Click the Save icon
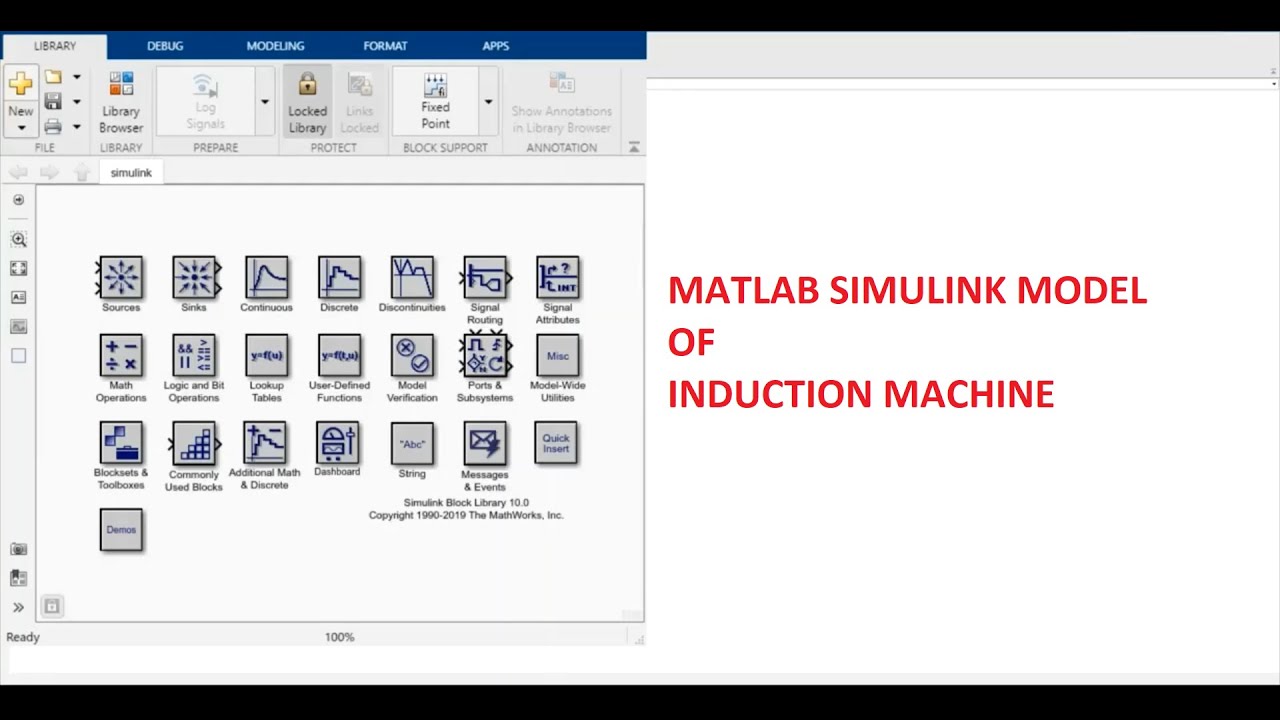Screen dimensions: 1280x720 click(x=53, y=102)
